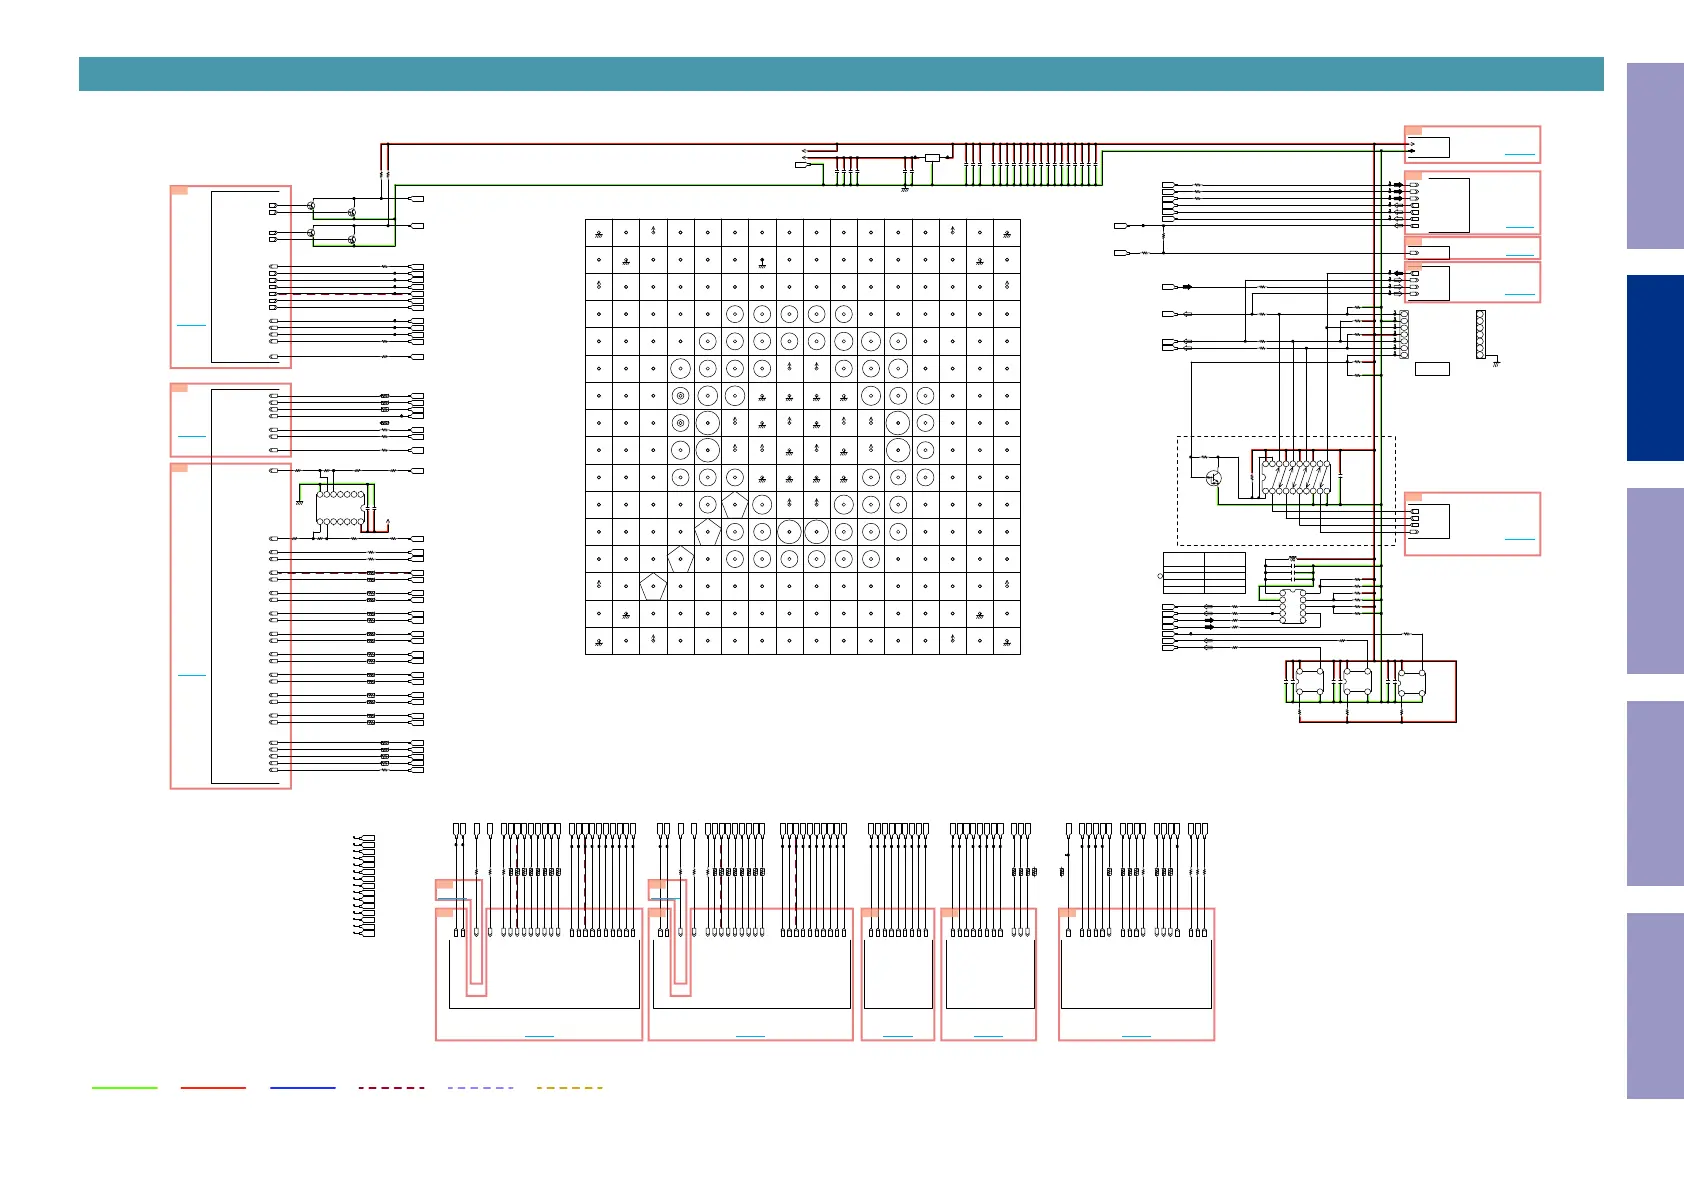Click the dashed yellow legend line
1684x1191 pixels.
pos(569,1087)
